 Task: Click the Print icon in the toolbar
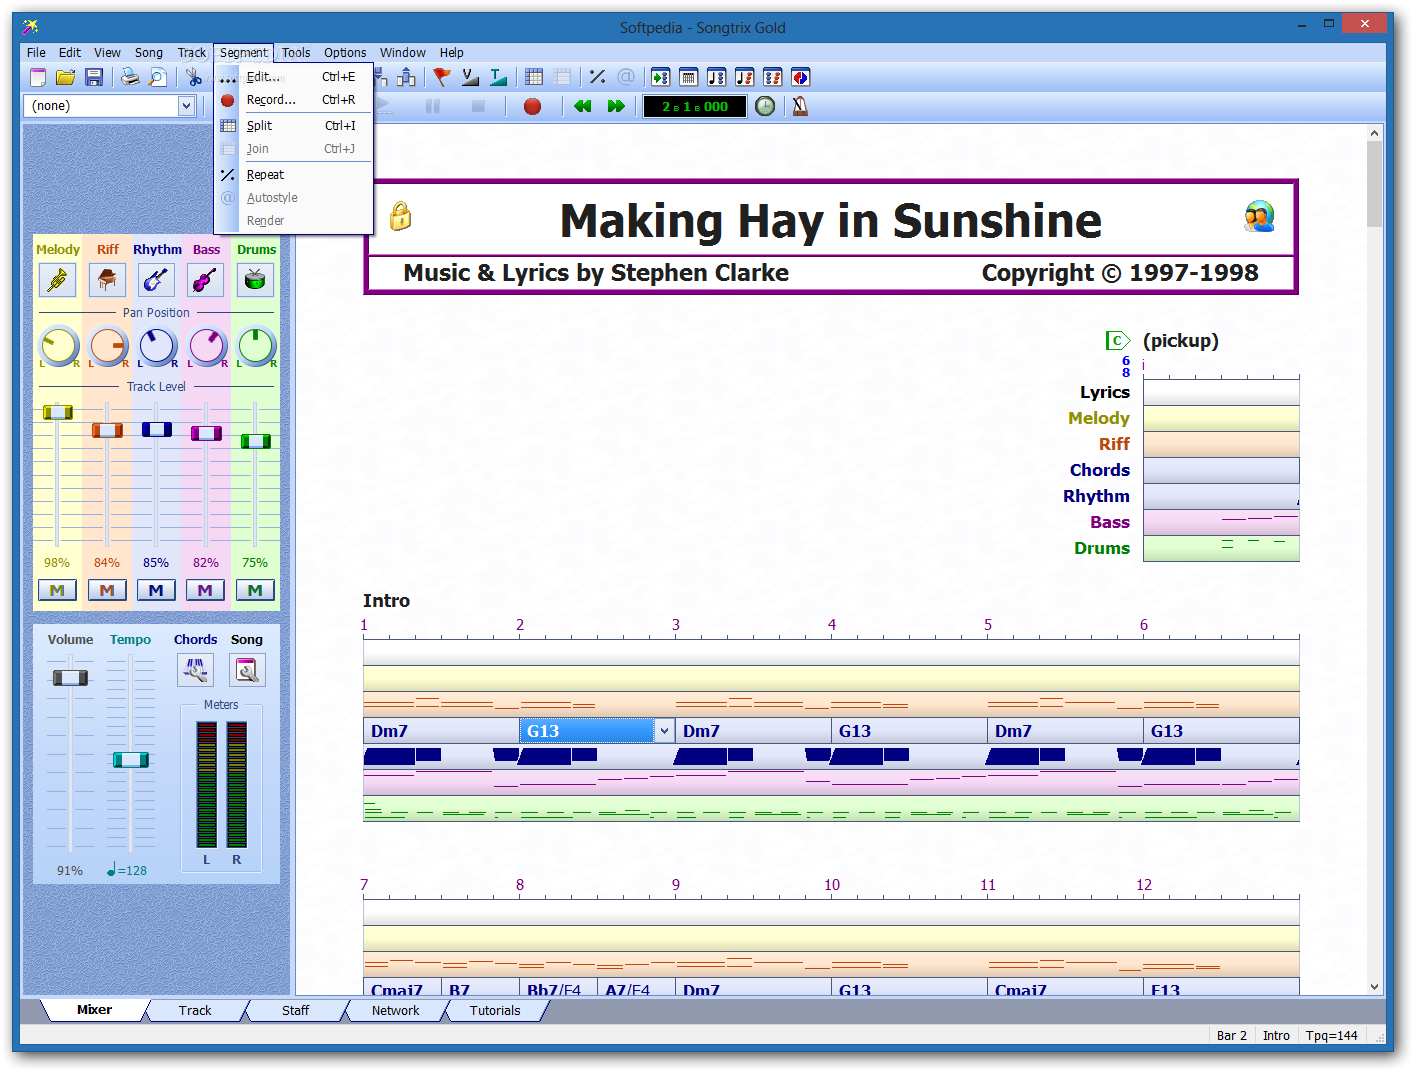130,77
